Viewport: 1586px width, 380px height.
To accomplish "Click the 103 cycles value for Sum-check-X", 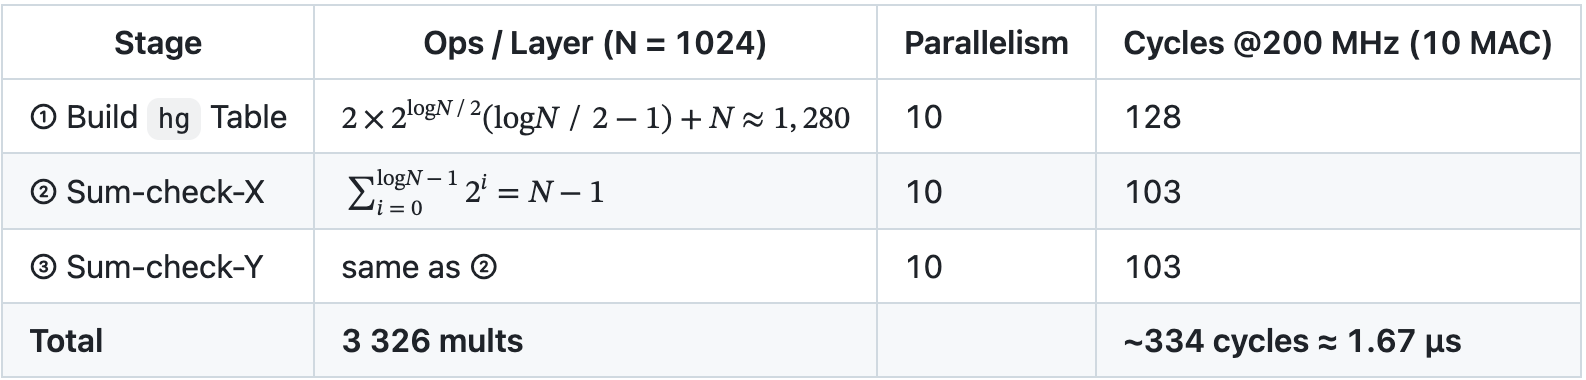I will 1153,191.
